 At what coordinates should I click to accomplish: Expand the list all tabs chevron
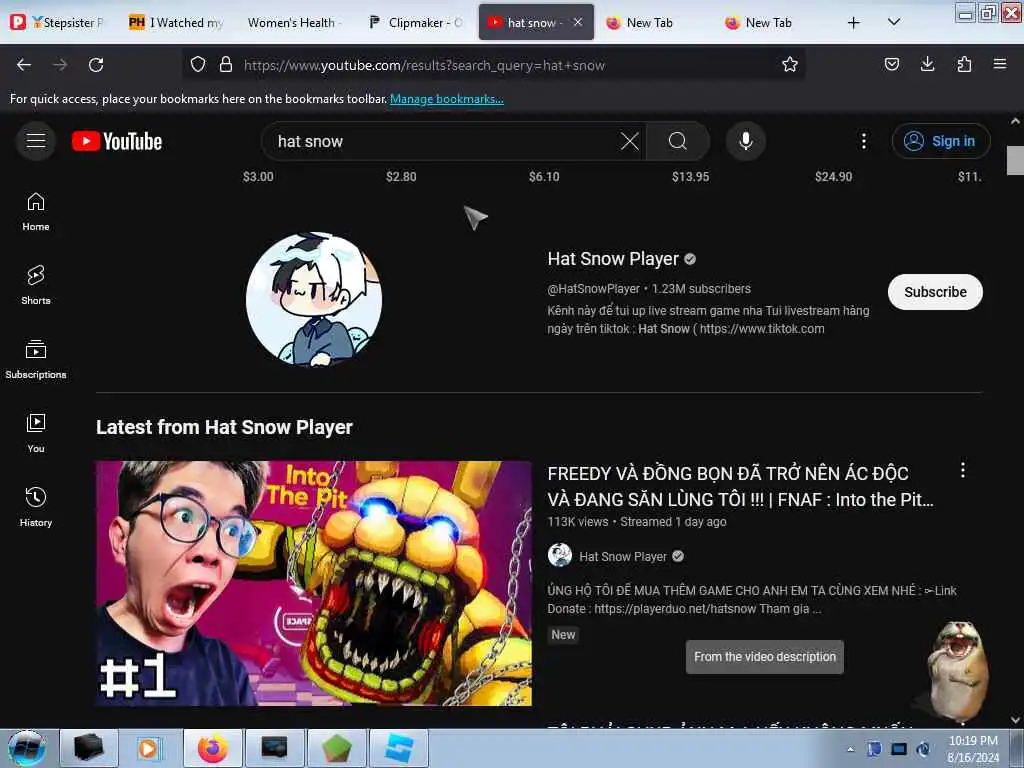tap(894, 23)
